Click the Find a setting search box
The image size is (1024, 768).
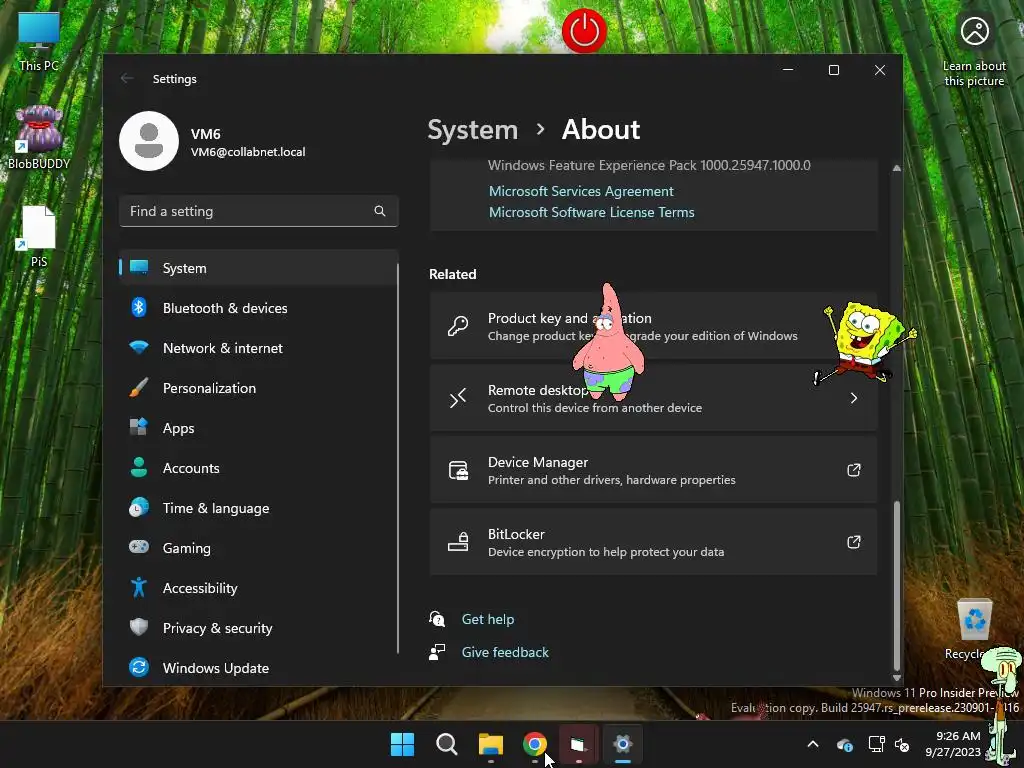[x=259, y=211]
